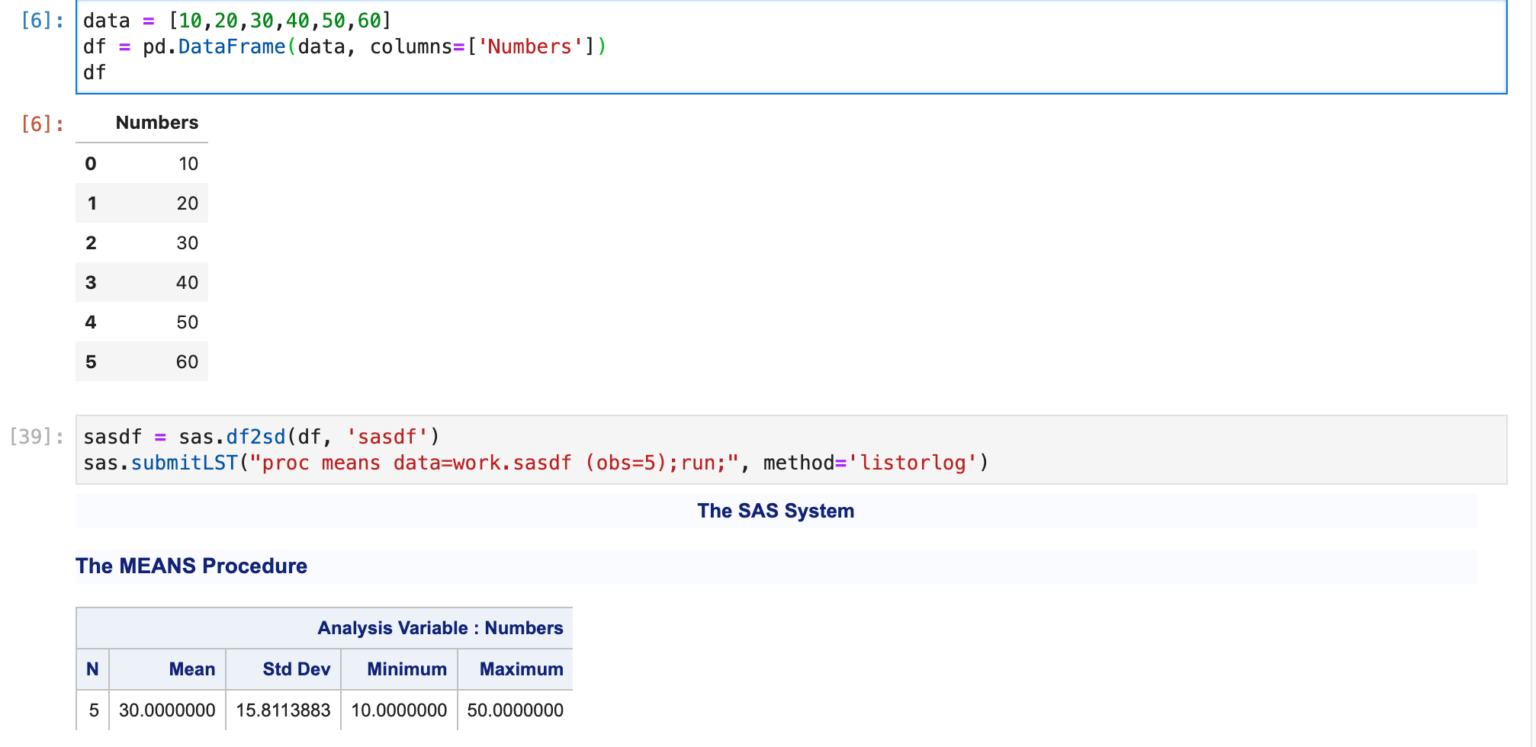Click row index 5 of the dataframe
Image resolution: width=1536 pixels, height=747 pixels.
click(91, 362)
